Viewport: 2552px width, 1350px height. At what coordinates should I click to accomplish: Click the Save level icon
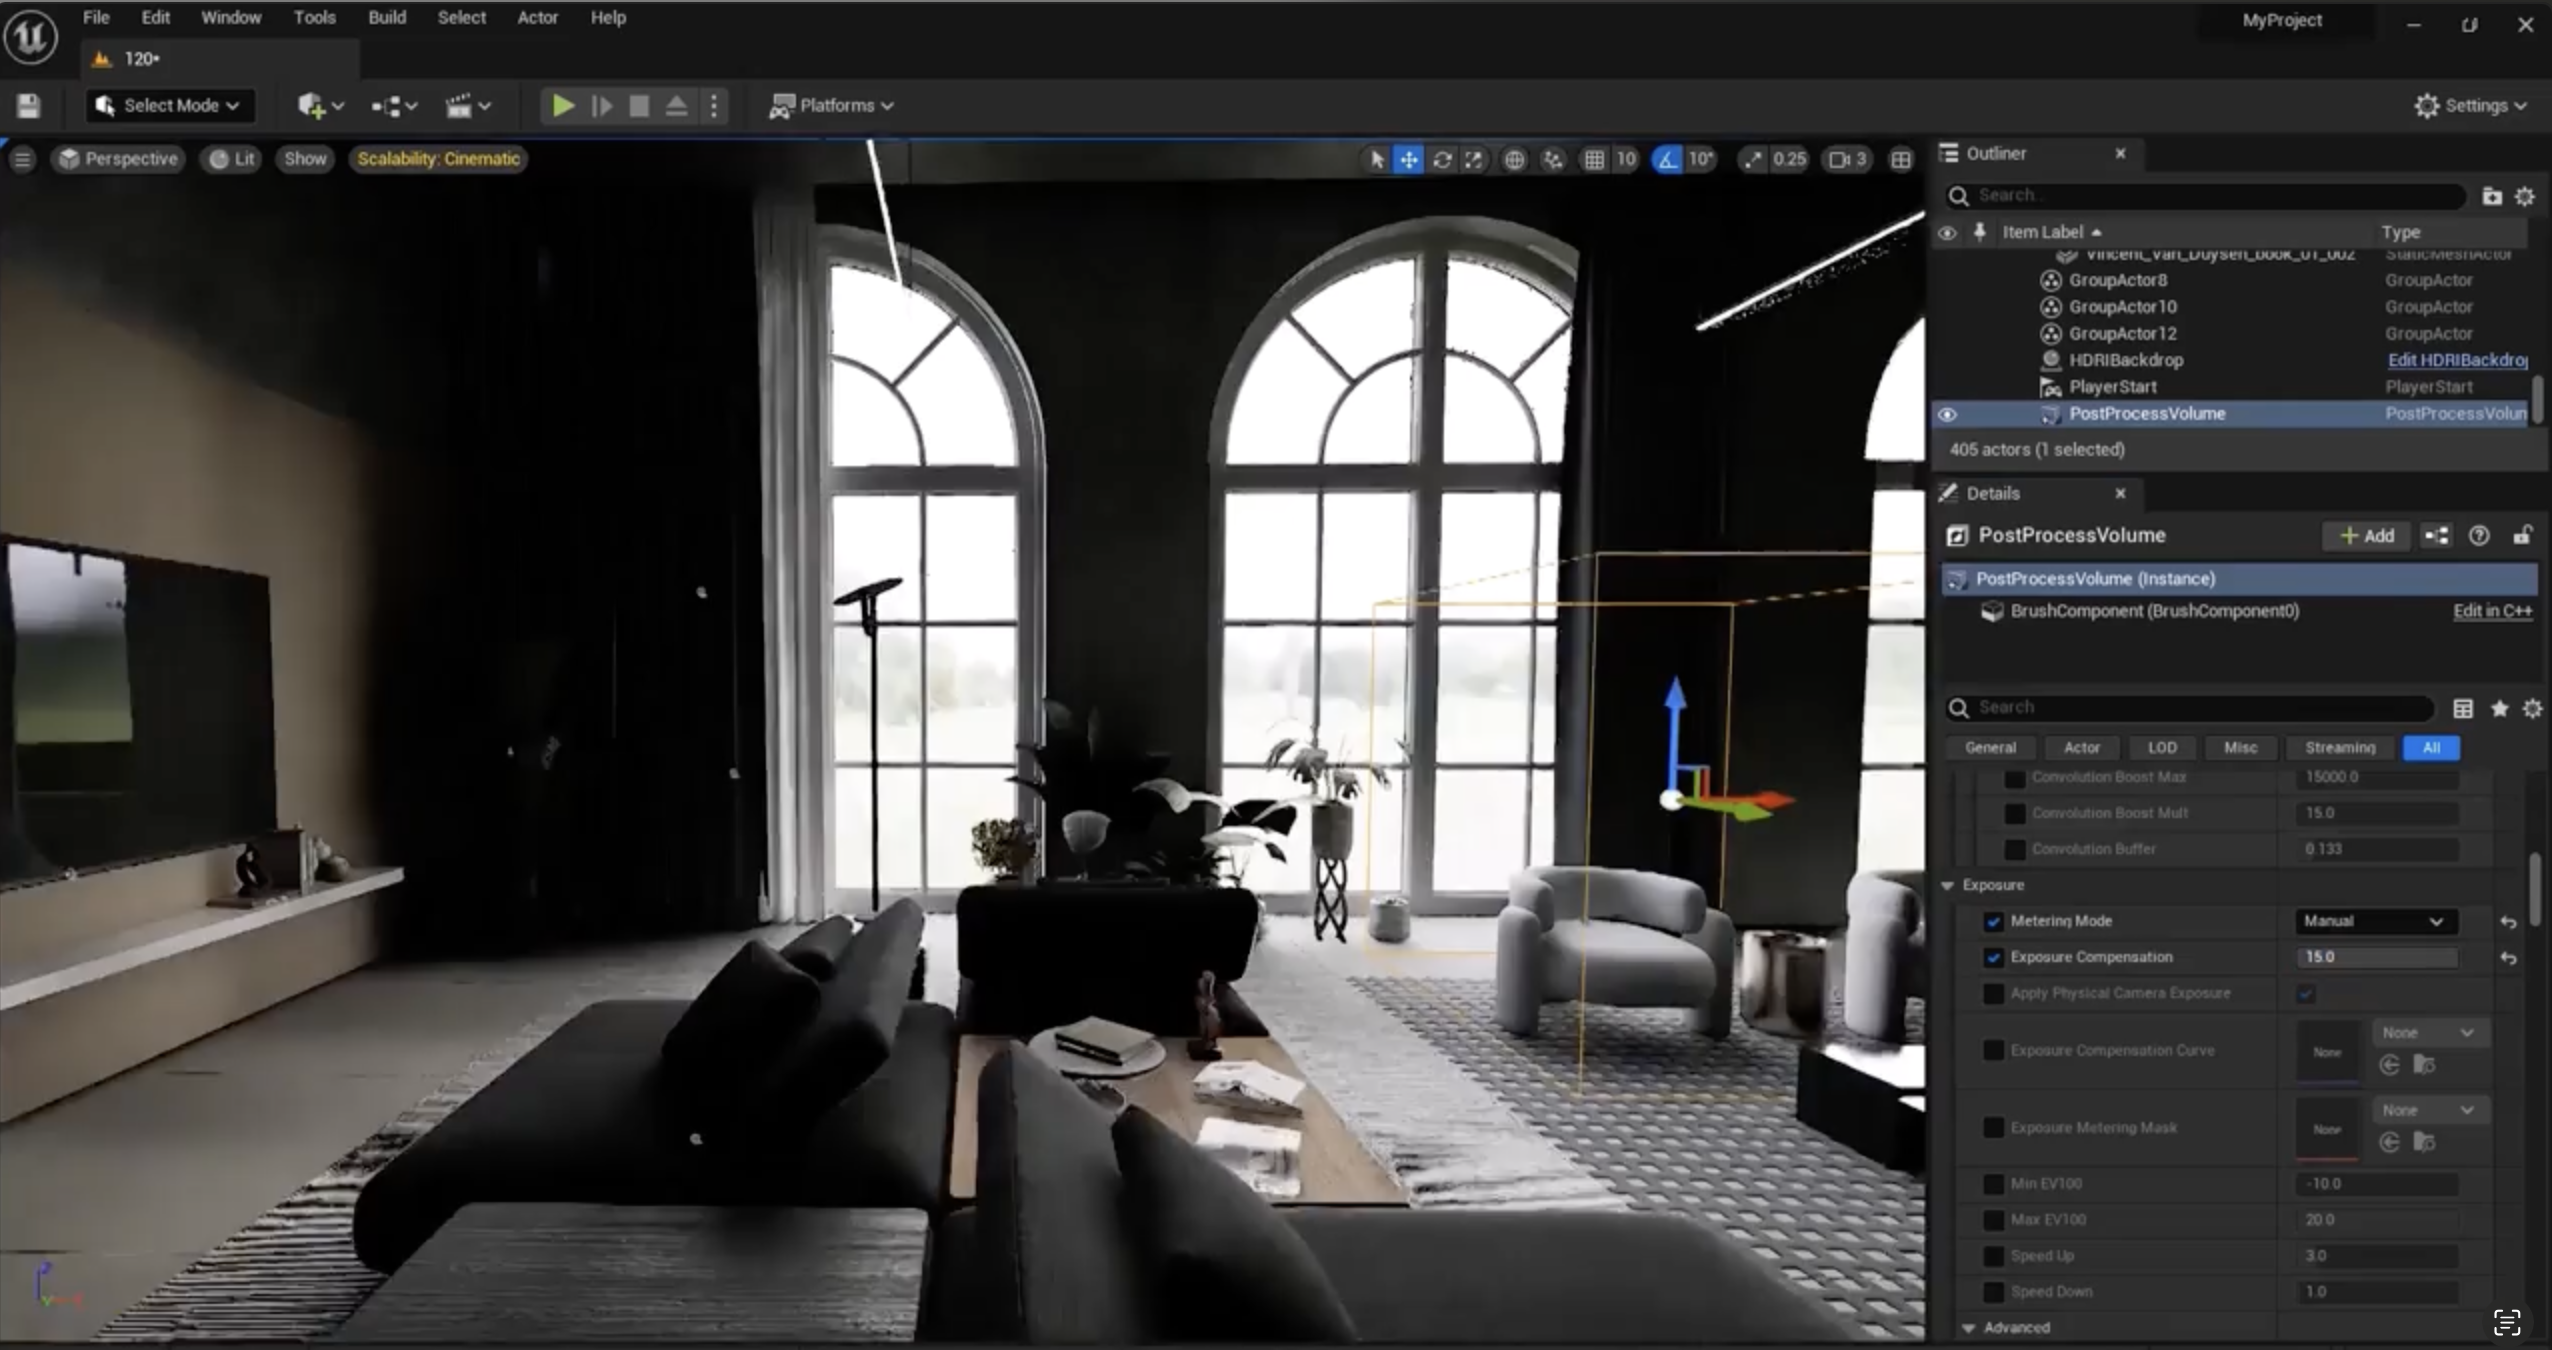[x=28, y=106]
